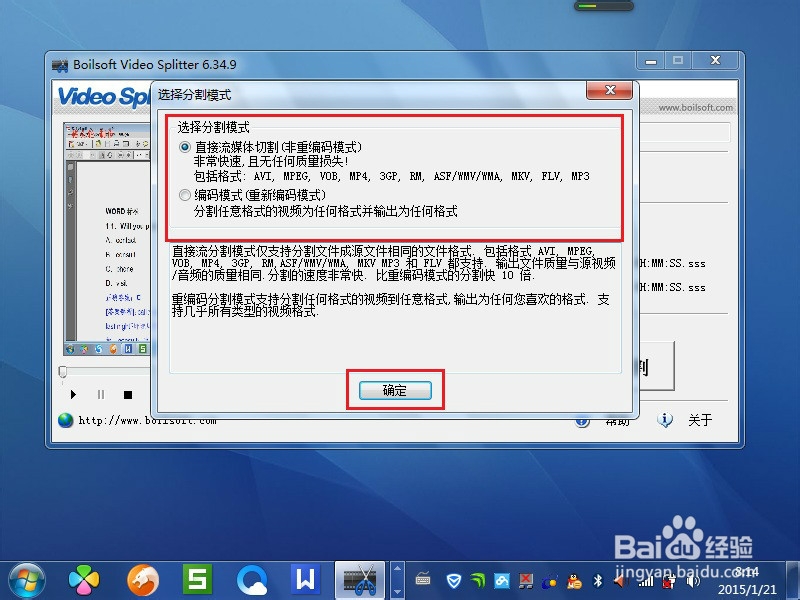Click the Video Splitter scissors taskbar icon
The width and height of the screenshot is (800, 600).
click(x=360, y=581)
